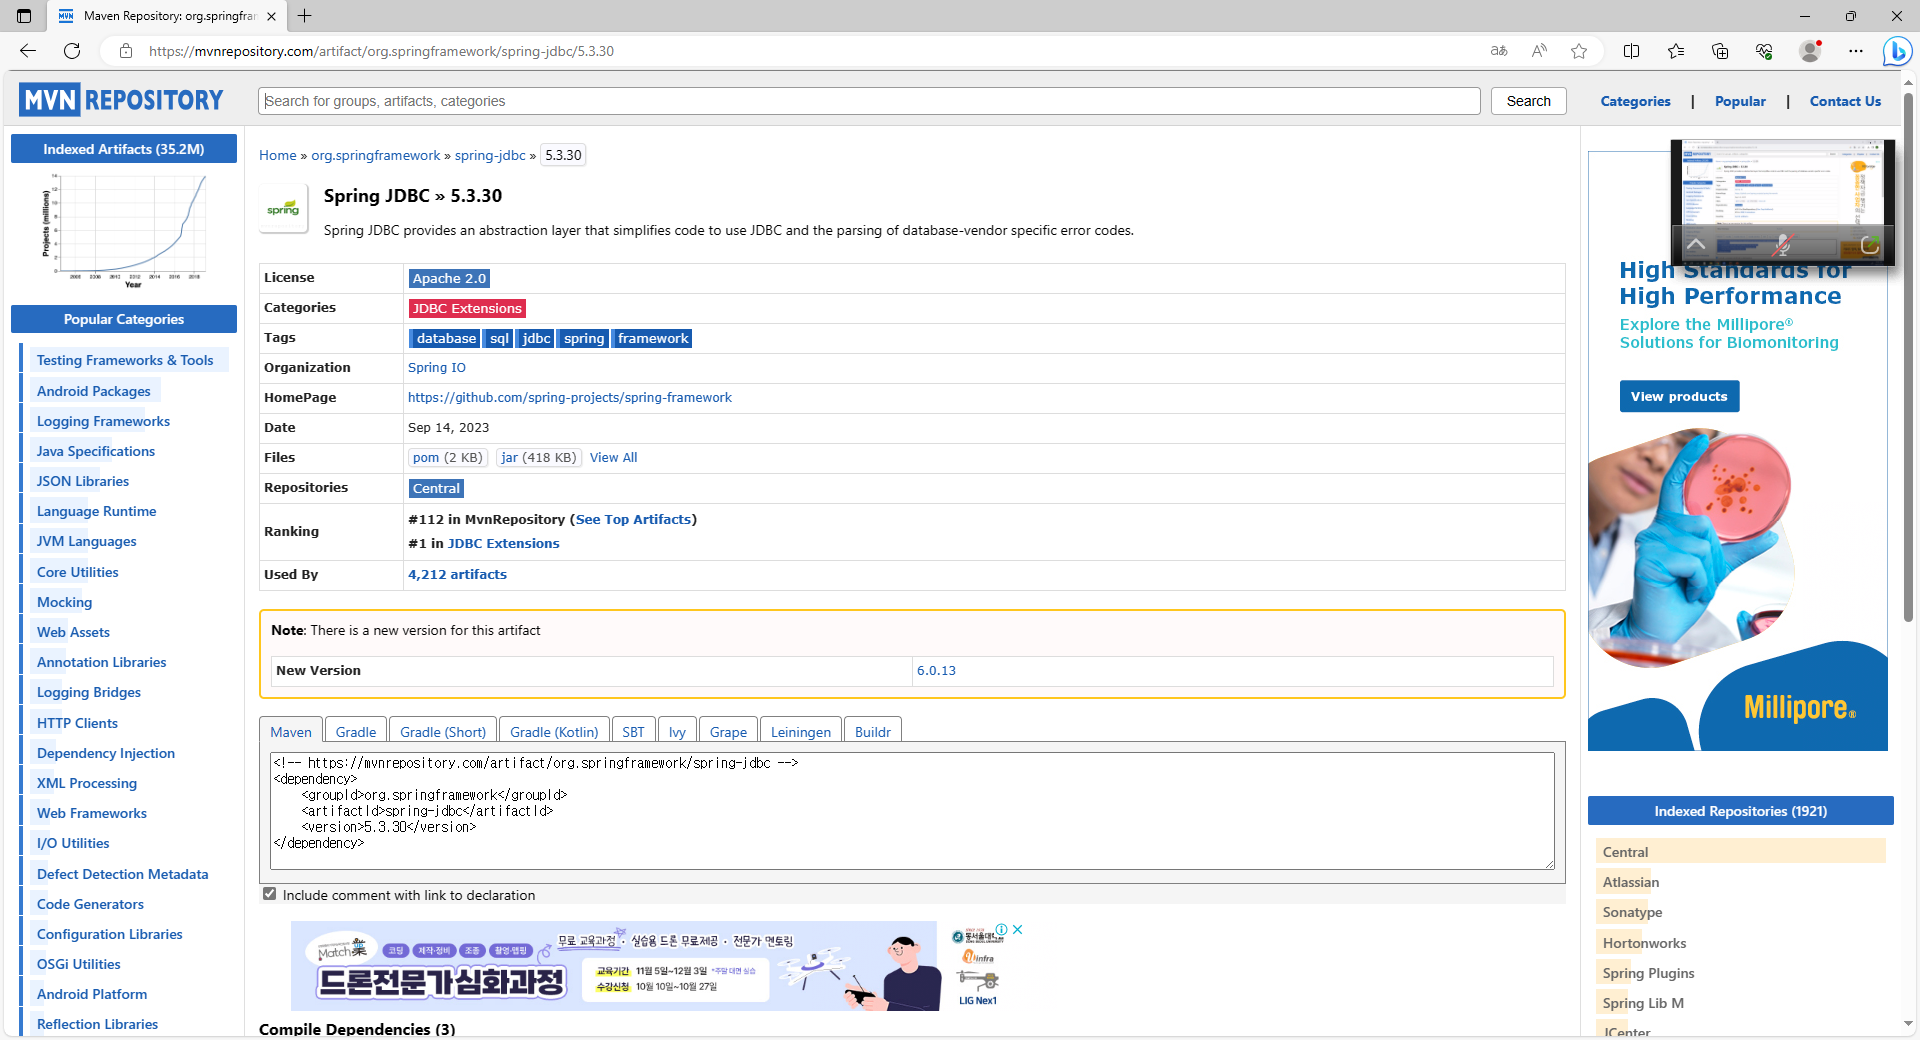Open the tab actions menu icon
This screenshot has width=1920, height=1040.
(24, 16)
